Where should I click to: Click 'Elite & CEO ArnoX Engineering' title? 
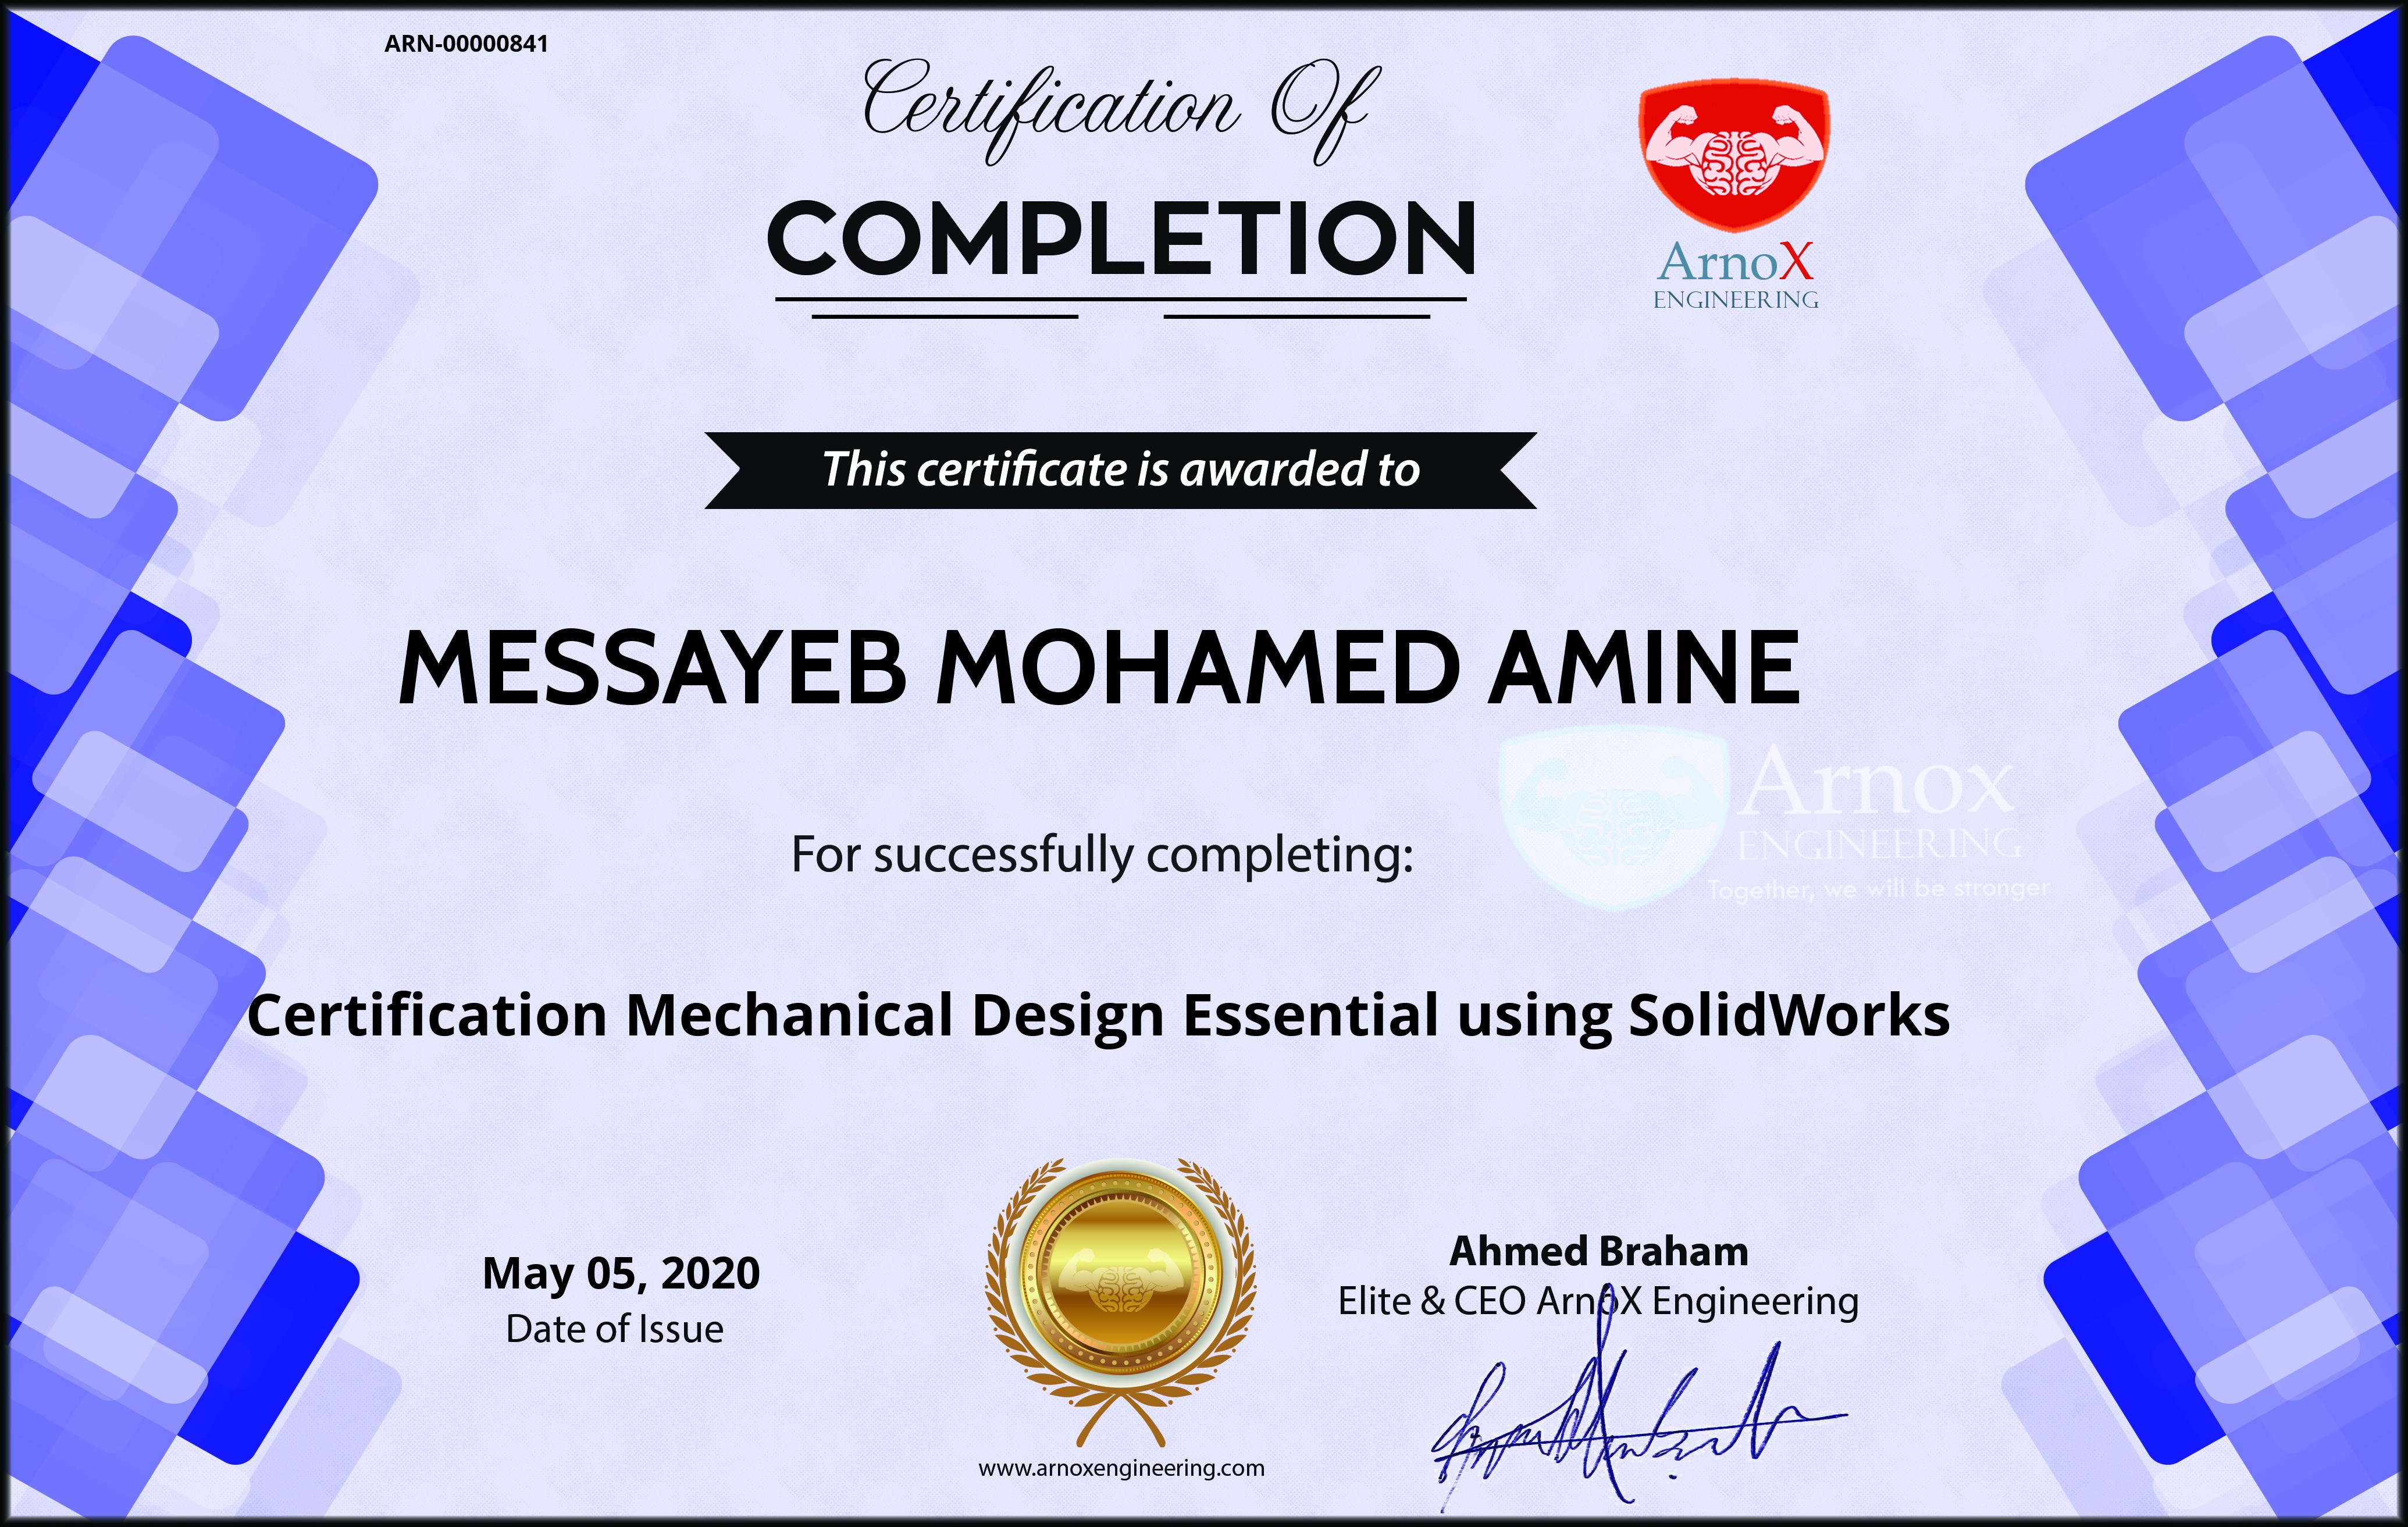(x=1598, y=1302)
